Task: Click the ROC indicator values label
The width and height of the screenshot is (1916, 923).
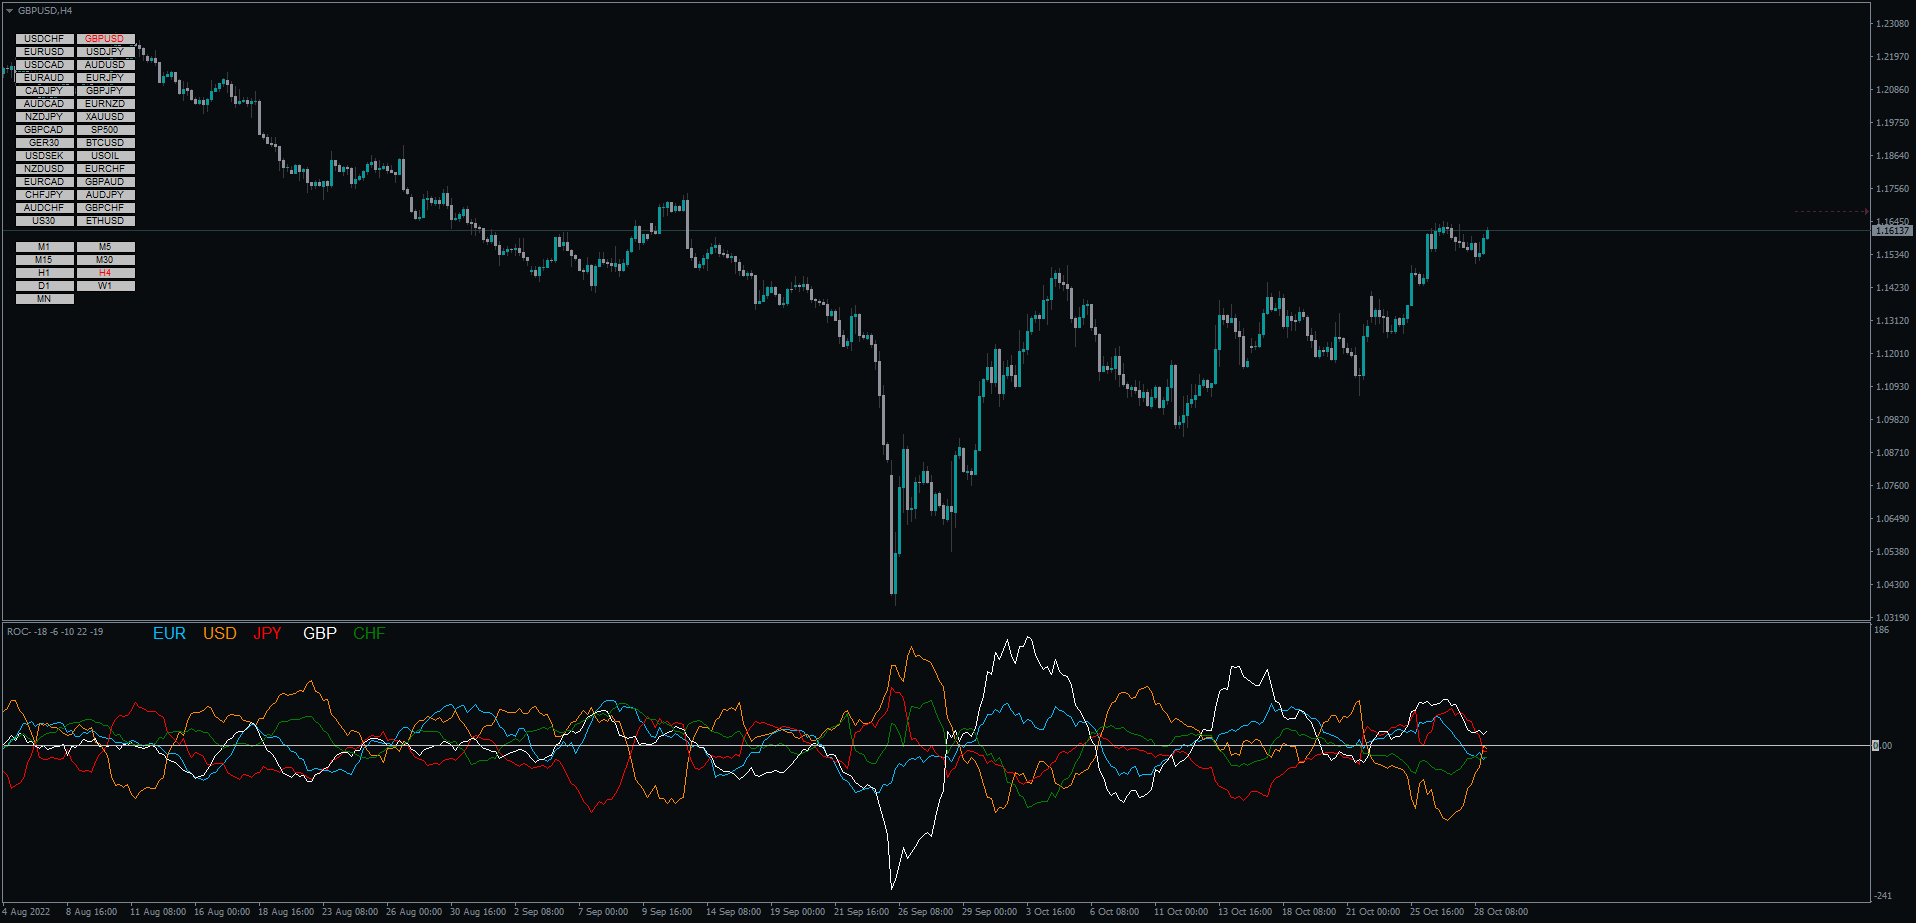Action: [55, 632]
